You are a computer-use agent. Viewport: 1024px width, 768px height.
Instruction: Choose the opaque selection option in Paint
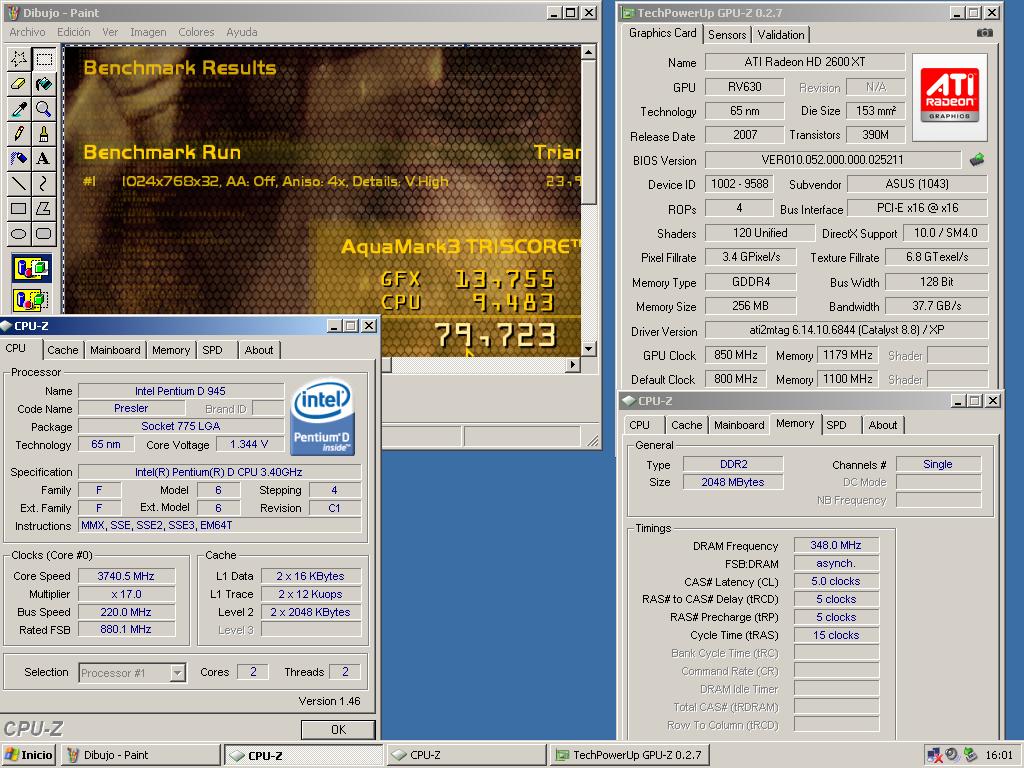coord(31,268)
